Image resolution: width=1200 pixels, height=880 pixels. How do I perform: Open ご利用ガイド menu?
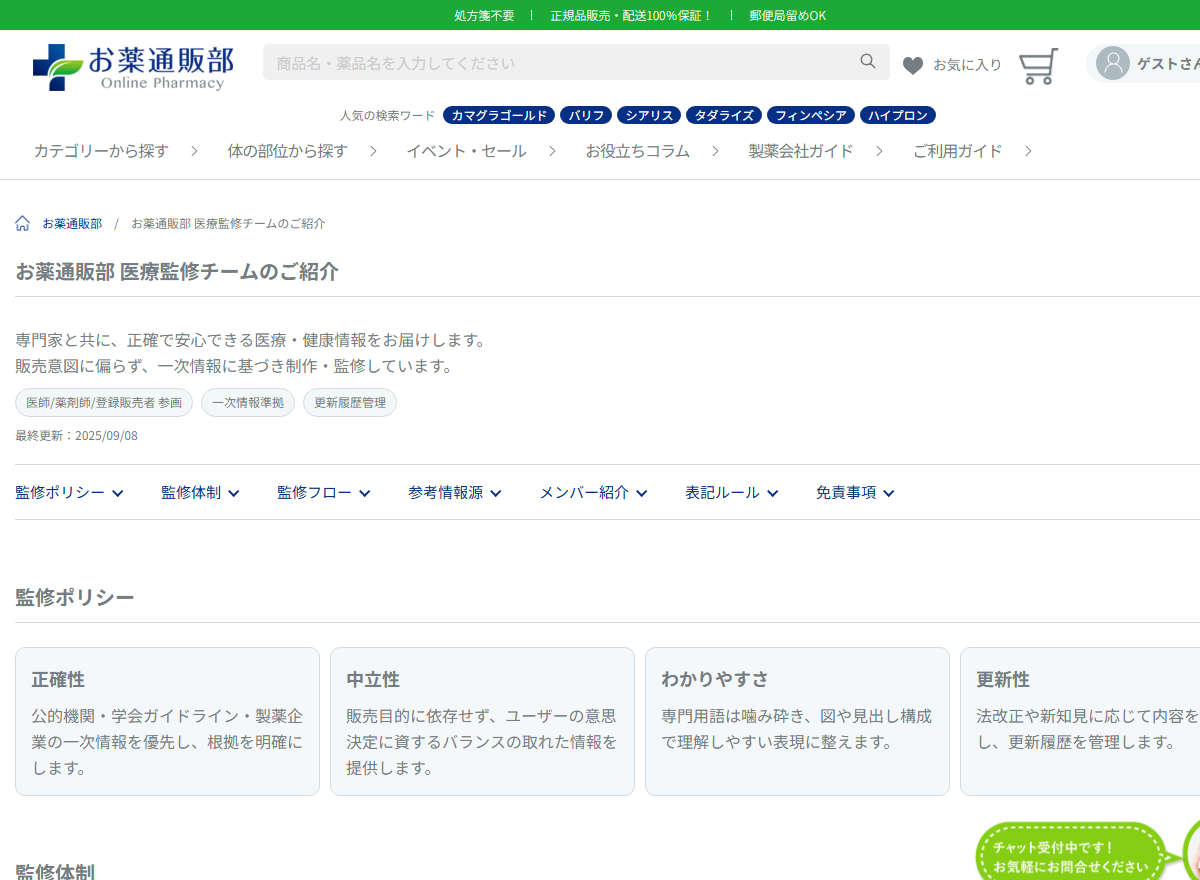[x=957, y=151]
